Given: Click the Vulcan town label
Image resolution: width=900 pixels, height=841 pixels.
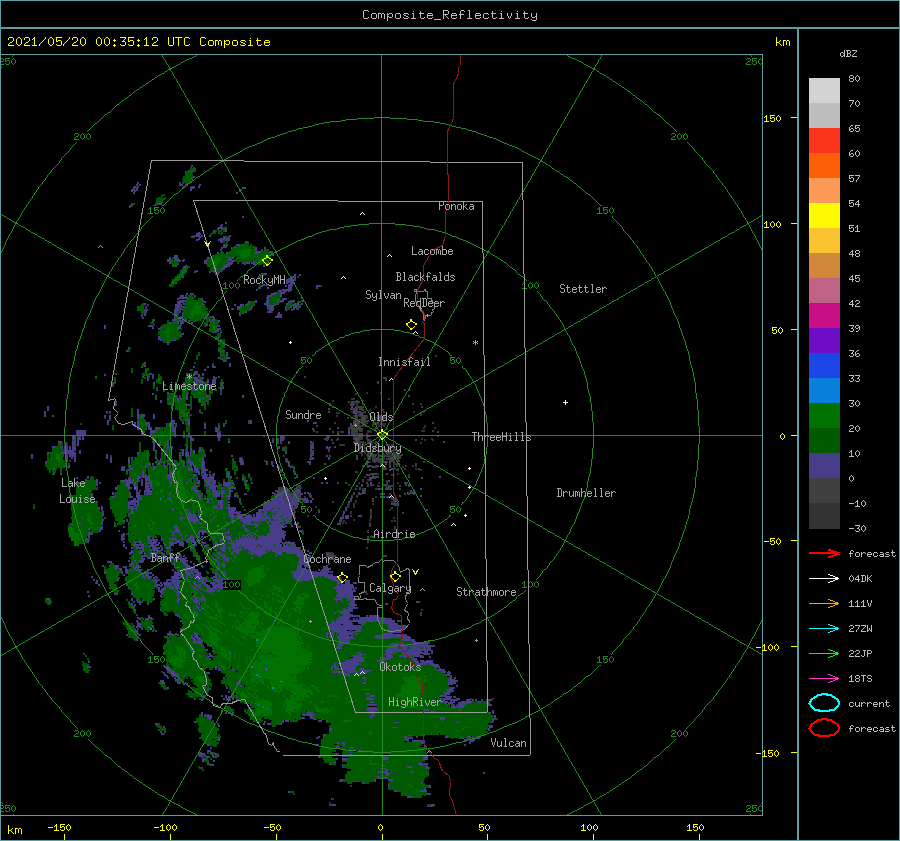Looking at the screenshot, I should coord(508,743).
